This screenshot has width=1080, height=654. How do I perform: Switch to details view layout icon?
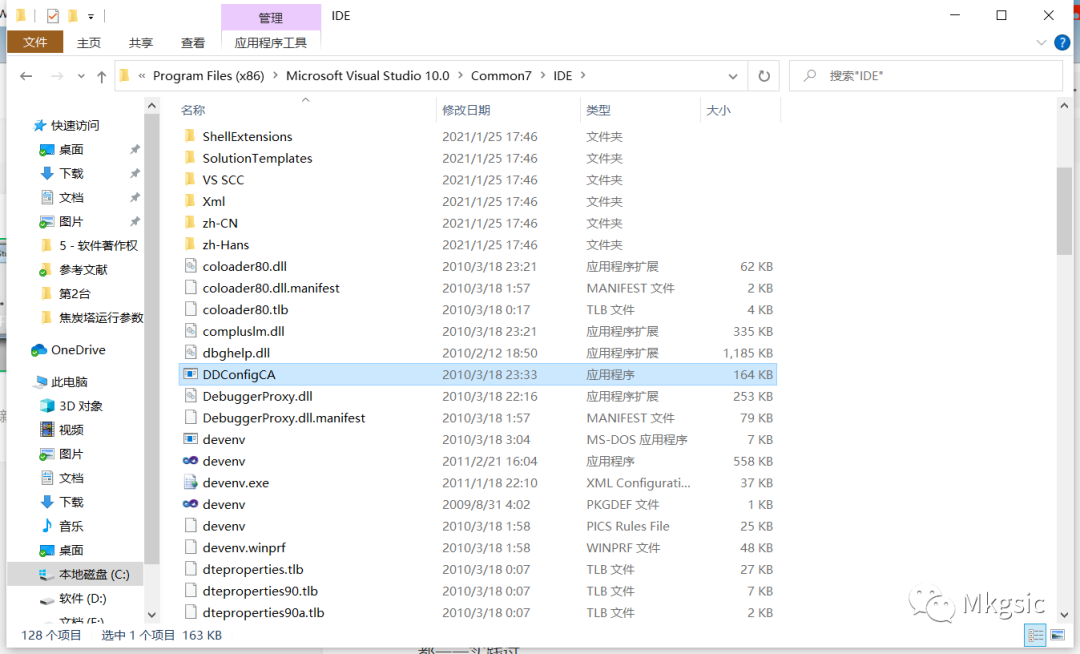point(1035,635)
